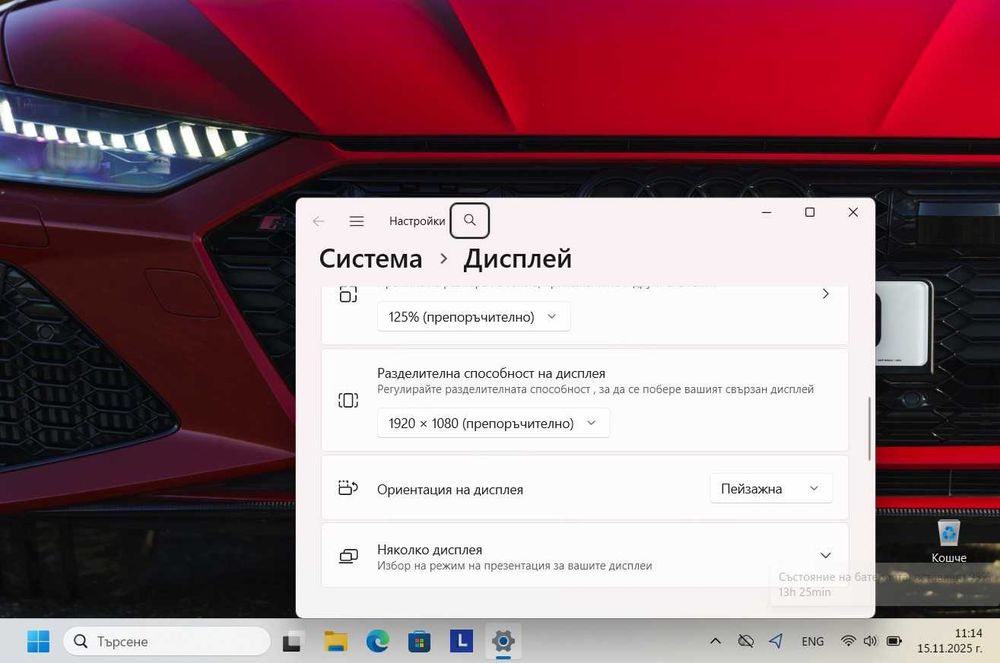Minimize the Settings window
Viewport: 1000px width, 663px height.
[x=767, y=212]
